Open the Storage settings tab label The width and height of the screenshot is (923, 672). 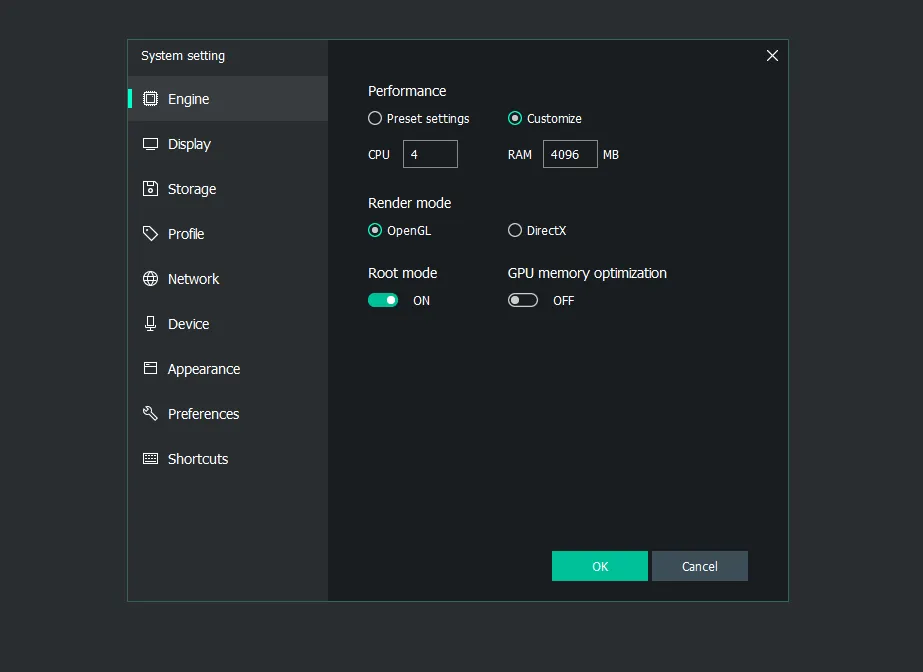tap(192, 189)
